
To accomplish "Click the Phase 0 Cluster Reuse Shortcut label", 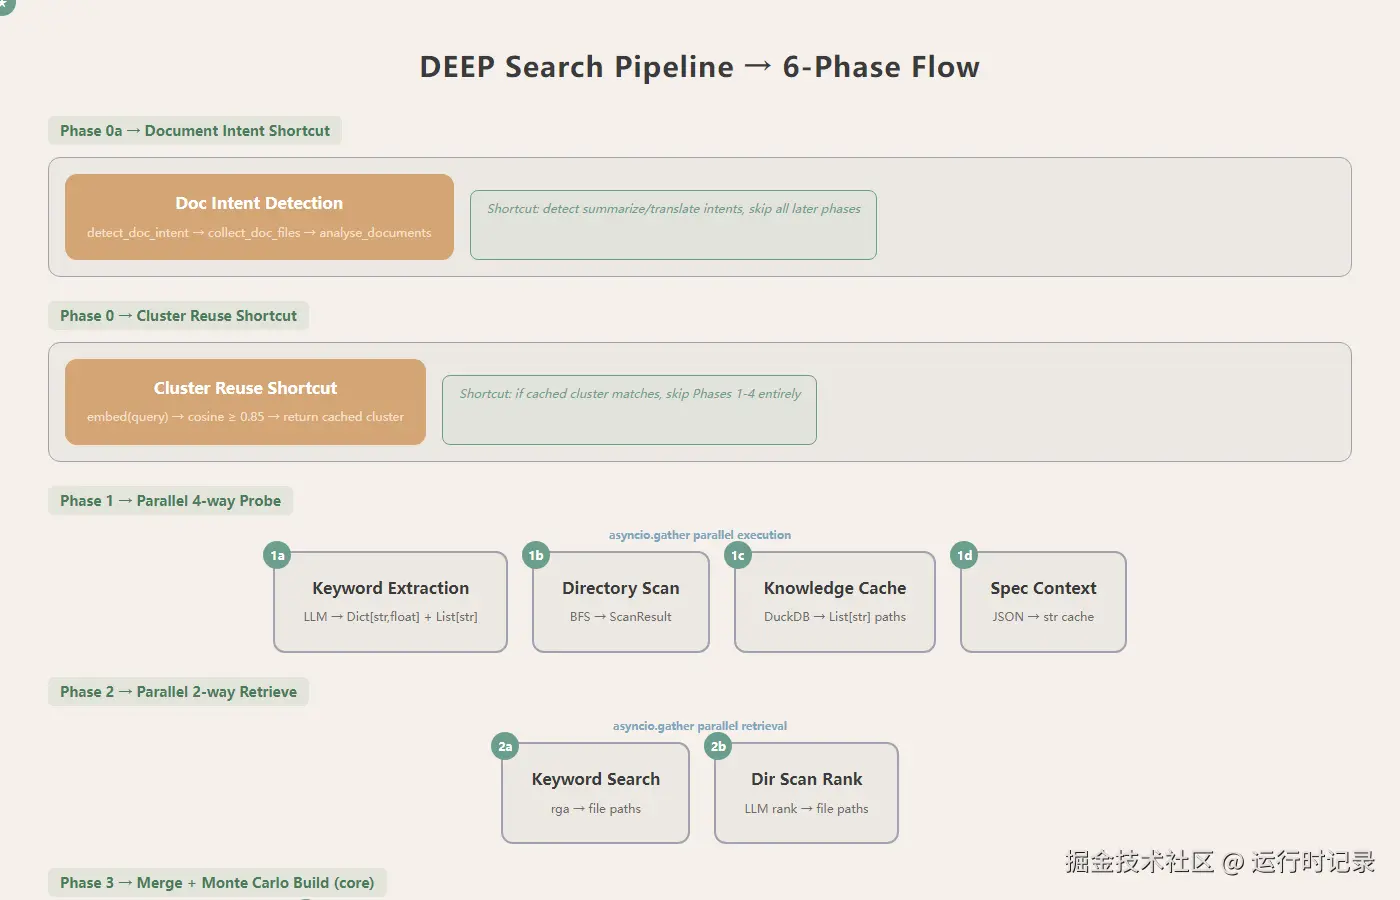I will [178, 316].
